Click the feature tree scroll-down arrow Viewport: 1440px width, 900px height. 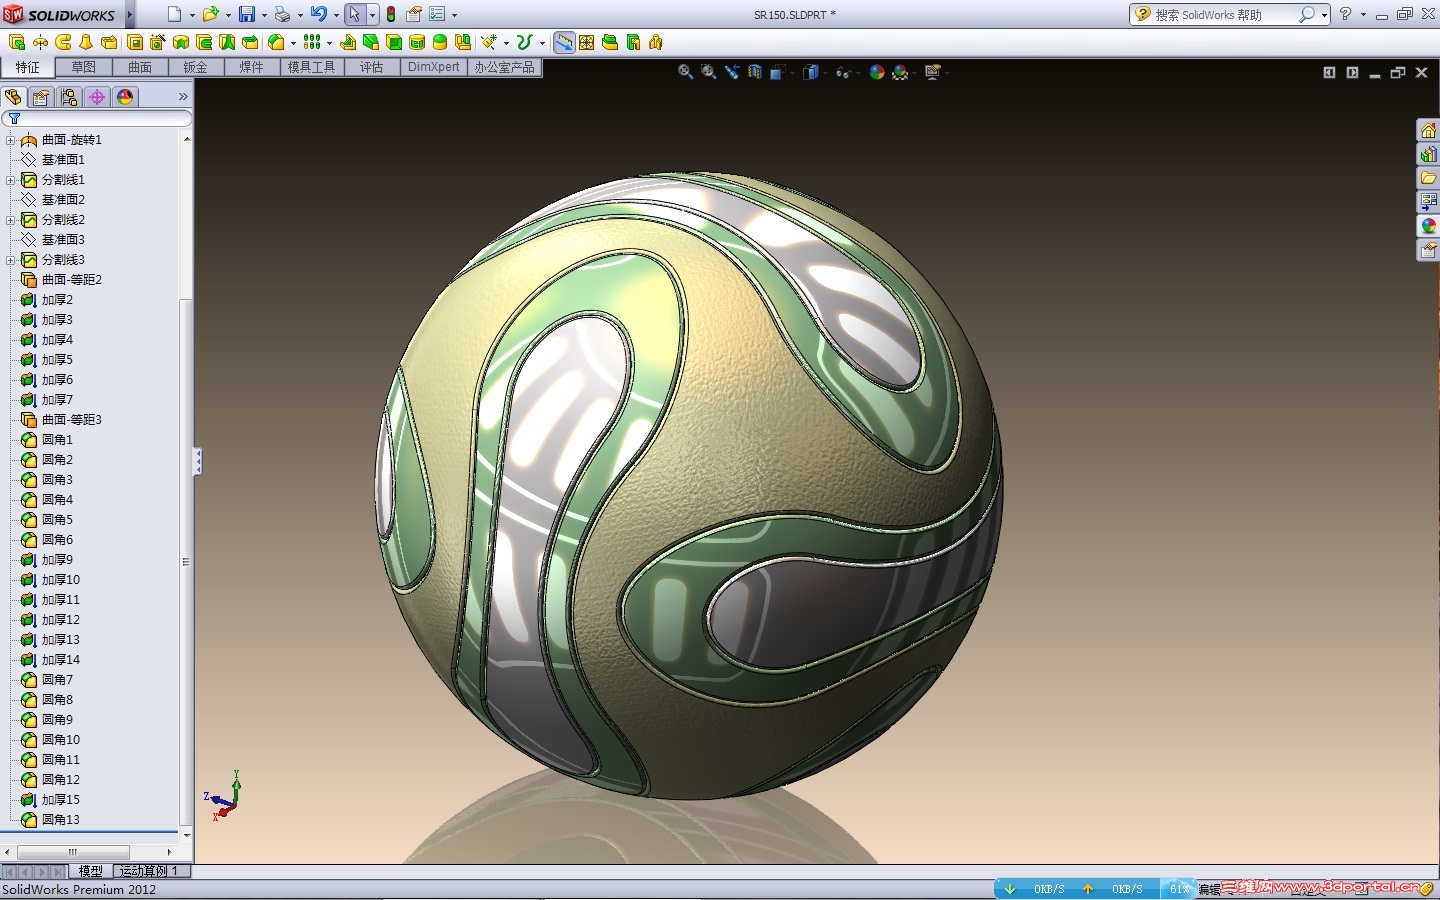186,836
